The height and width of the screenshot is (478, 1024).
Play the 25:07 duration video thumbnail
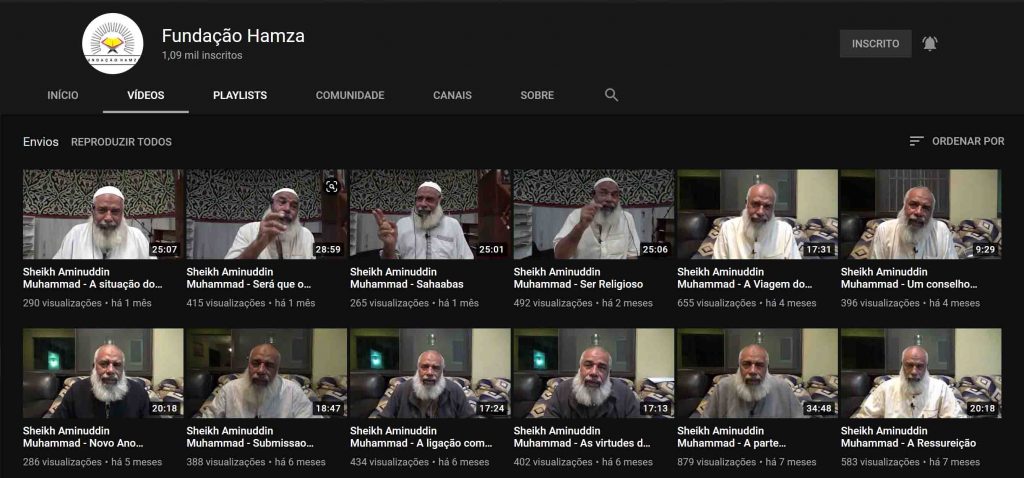pyautogui.click(x=103, y=215)
